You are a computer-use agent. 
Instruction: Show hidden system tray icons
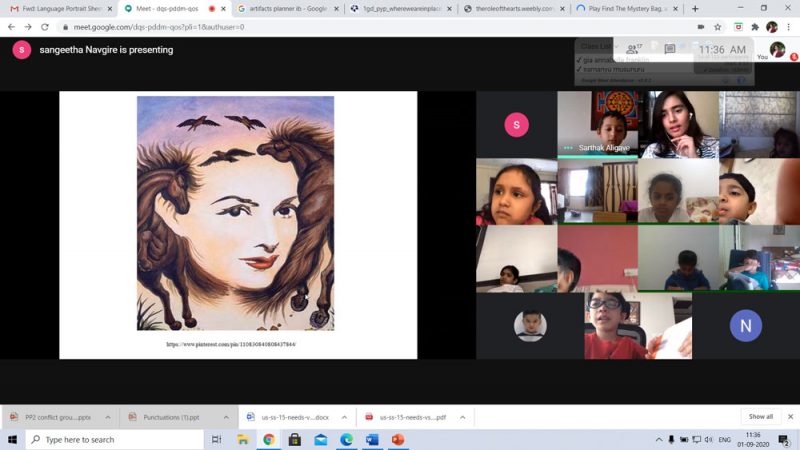click(x=659, y=439)
